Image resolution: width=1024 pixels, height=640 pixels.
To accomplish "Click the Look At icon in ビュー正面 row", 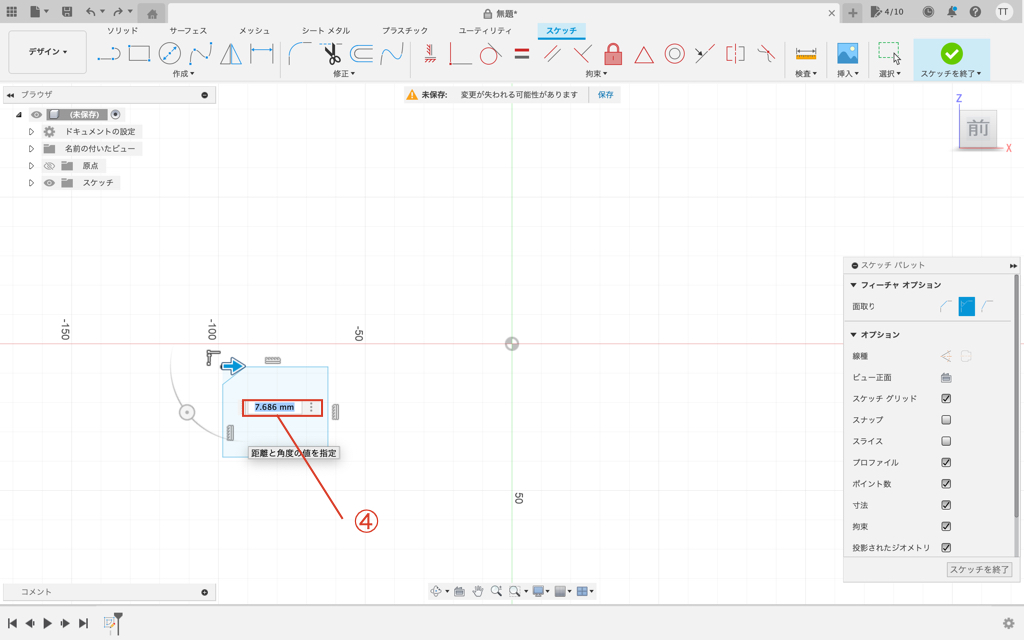I will [x=946, y=377].
